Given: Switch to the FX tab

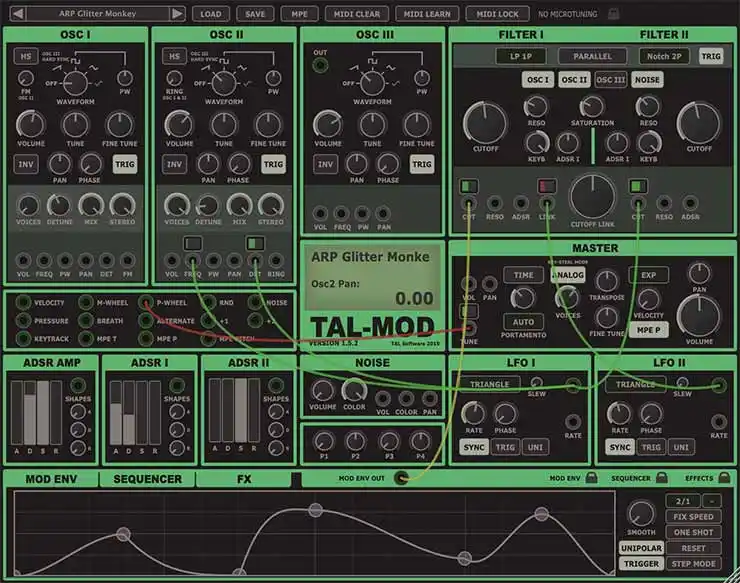Looking at the screenshot, I should [244, 479].
